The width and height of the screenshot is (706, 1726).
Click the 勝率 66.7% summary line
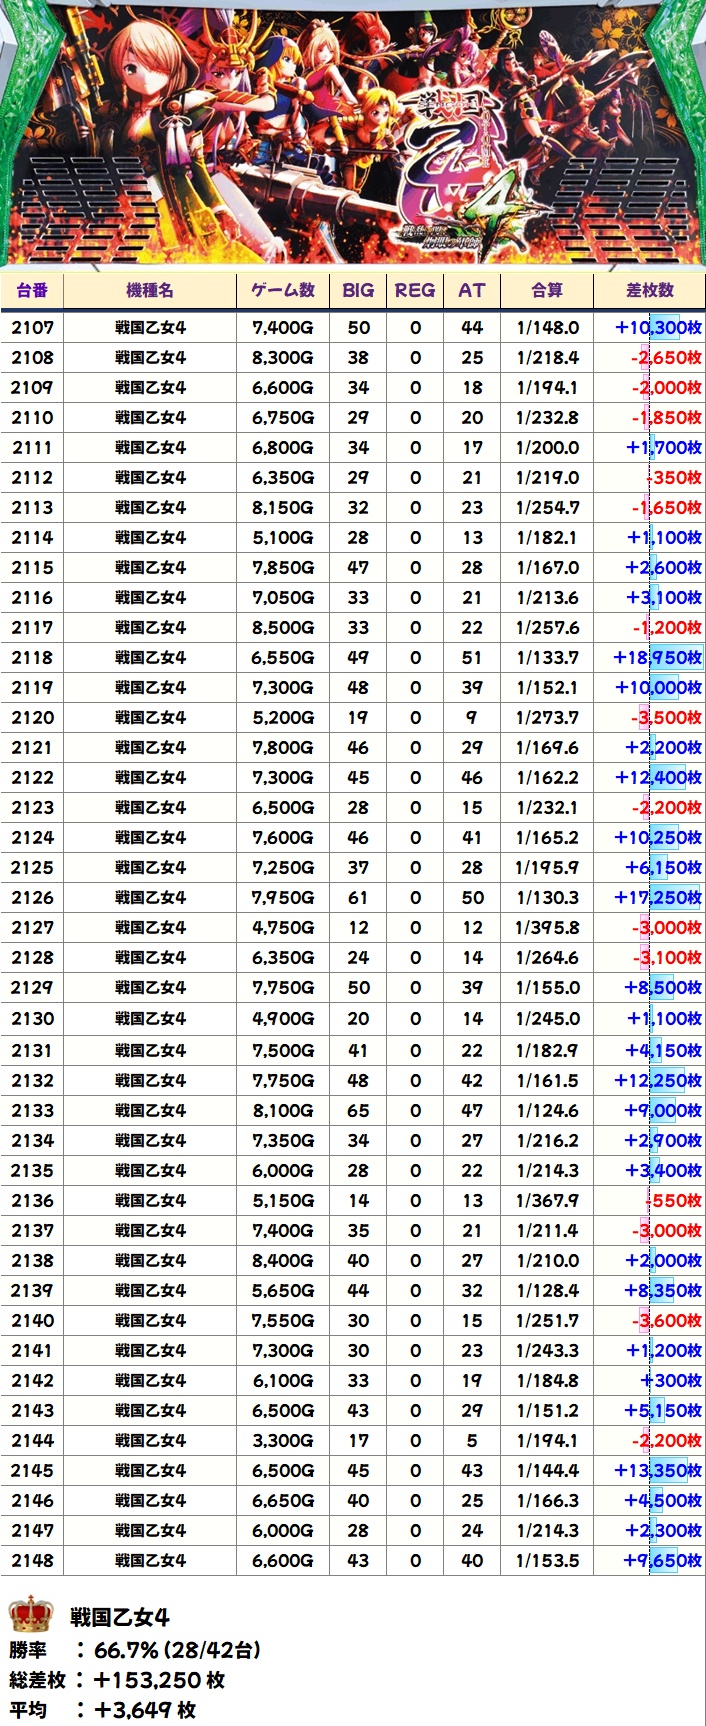135,1649
